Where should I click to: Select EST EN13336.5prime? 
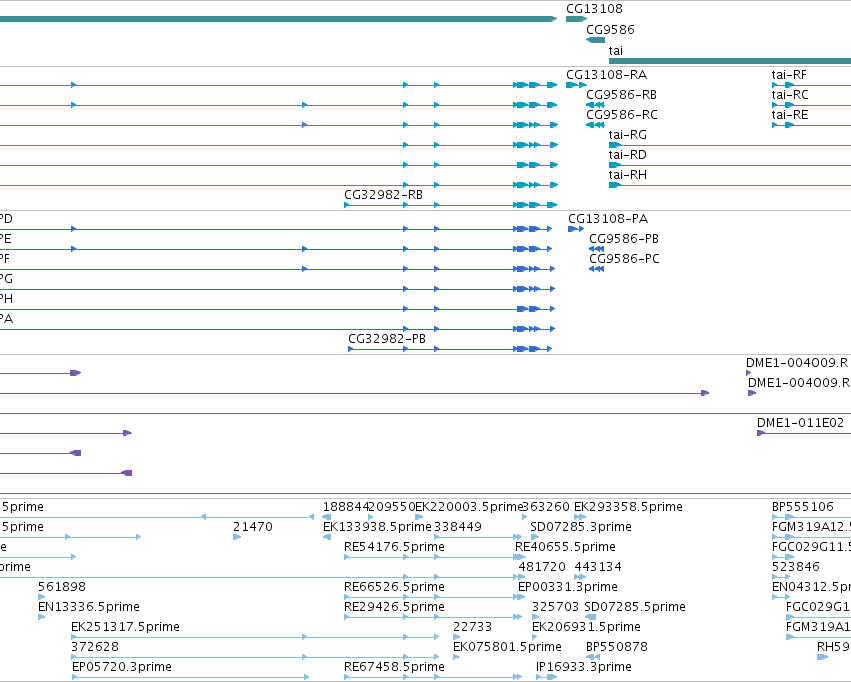(x=89, y=607)
